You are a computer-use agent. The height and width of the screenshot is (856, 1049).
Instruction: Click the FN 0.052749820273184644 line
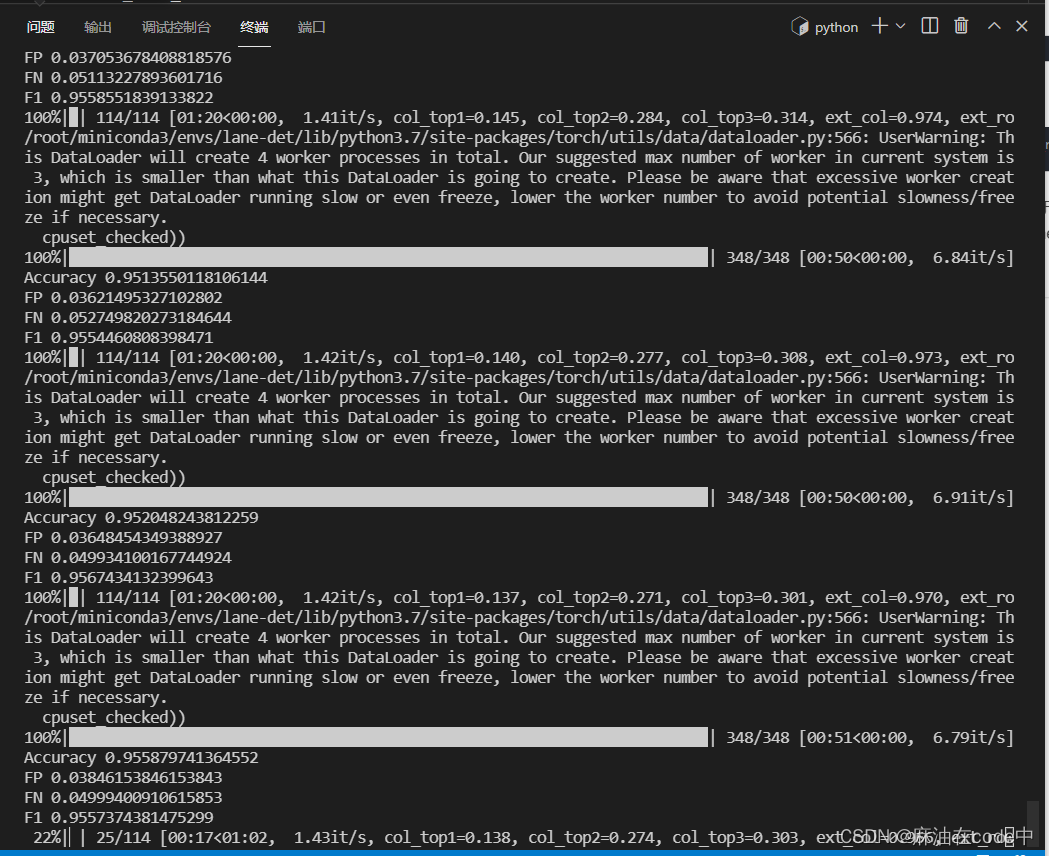(x=128, y=318)
